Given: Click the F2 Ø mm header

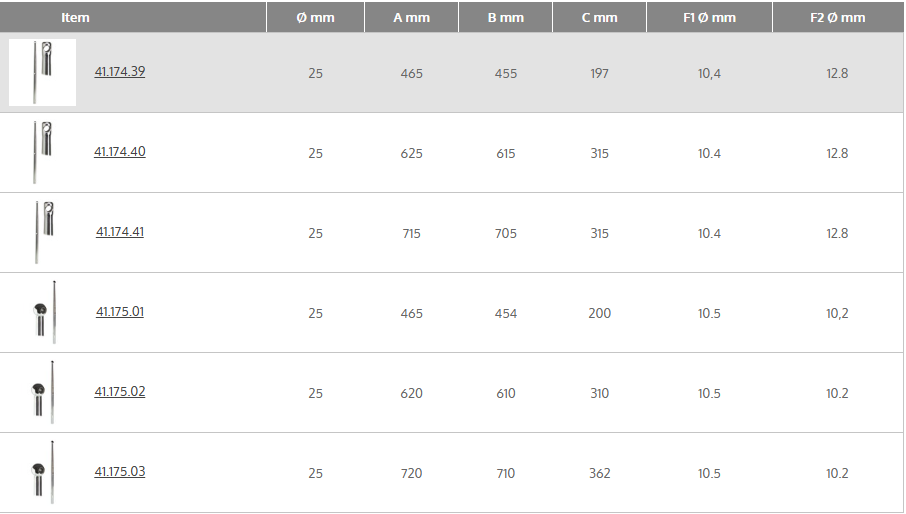Looking at the screenshot, I should point(838,18).
